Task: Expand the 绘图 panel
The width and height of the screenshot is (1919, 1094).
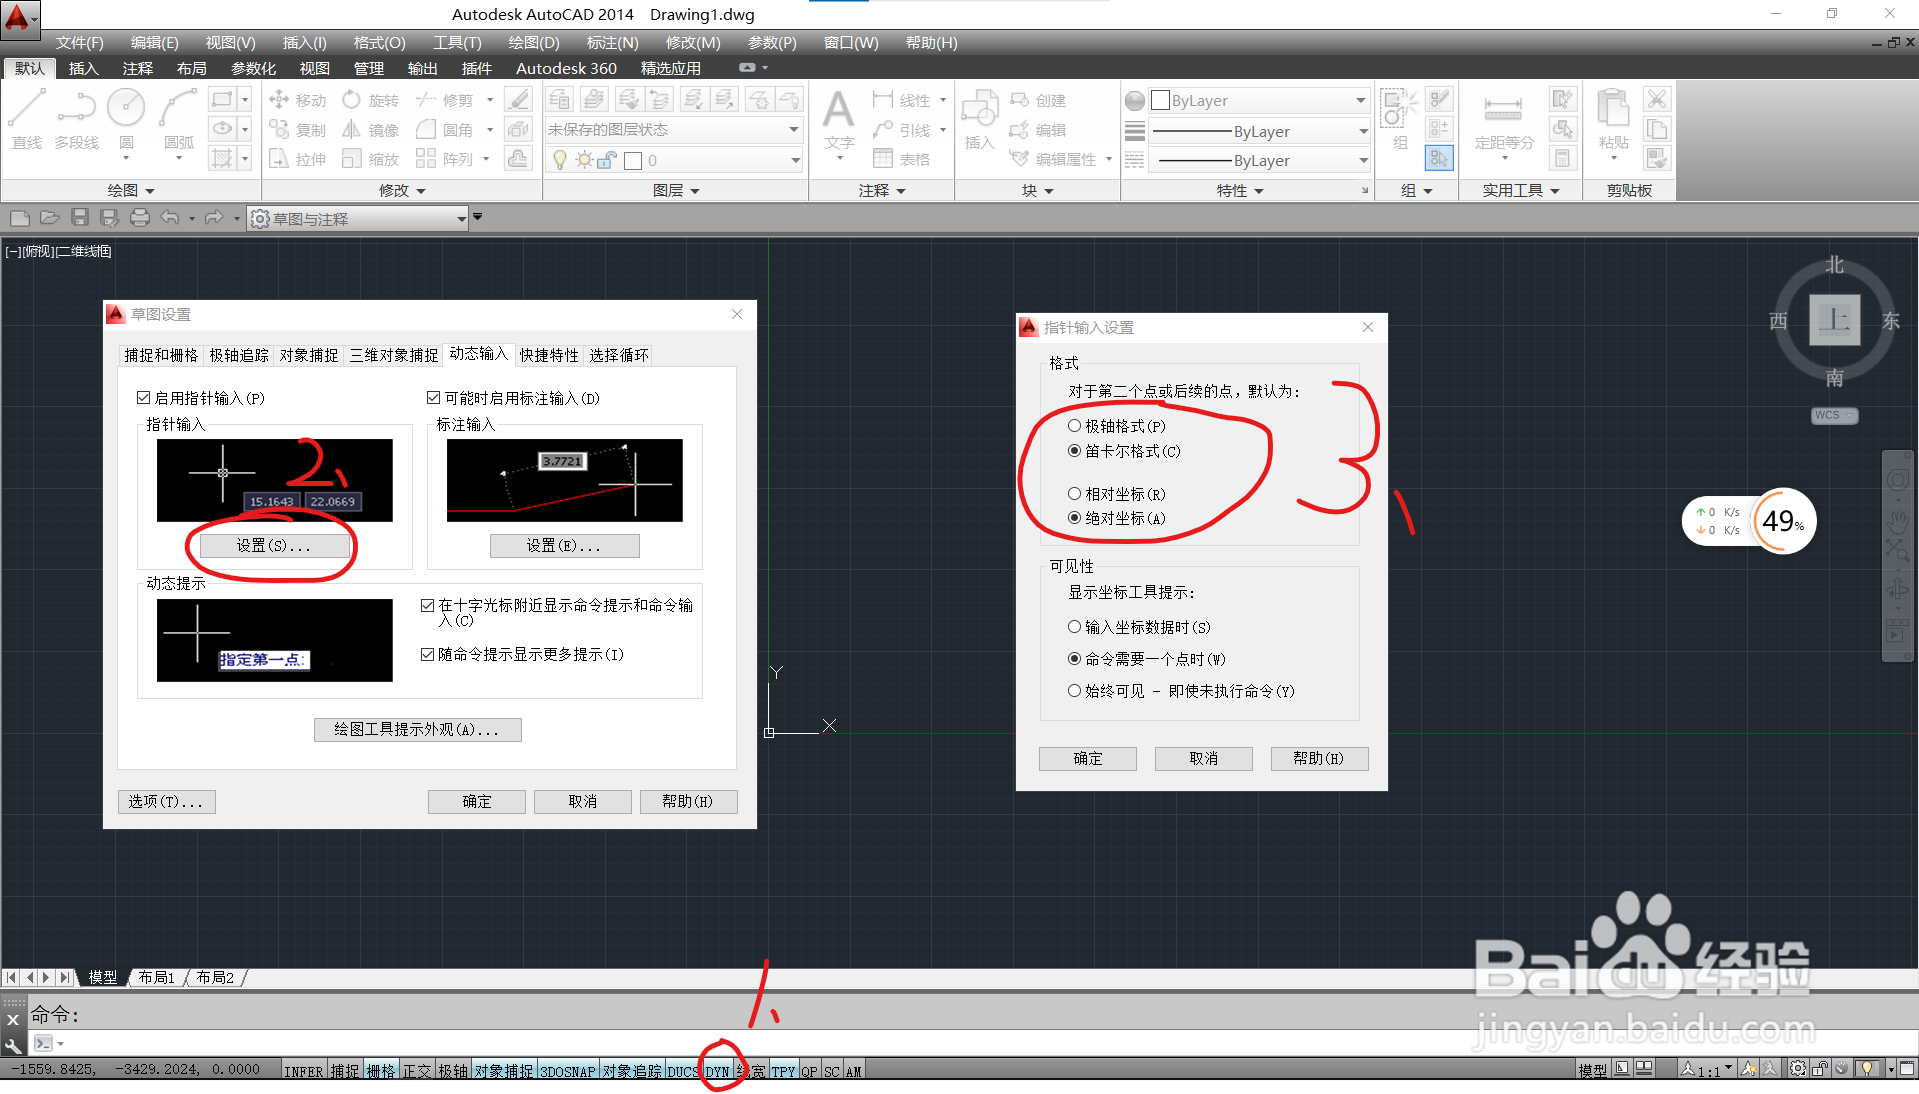Action: point(131,190)
